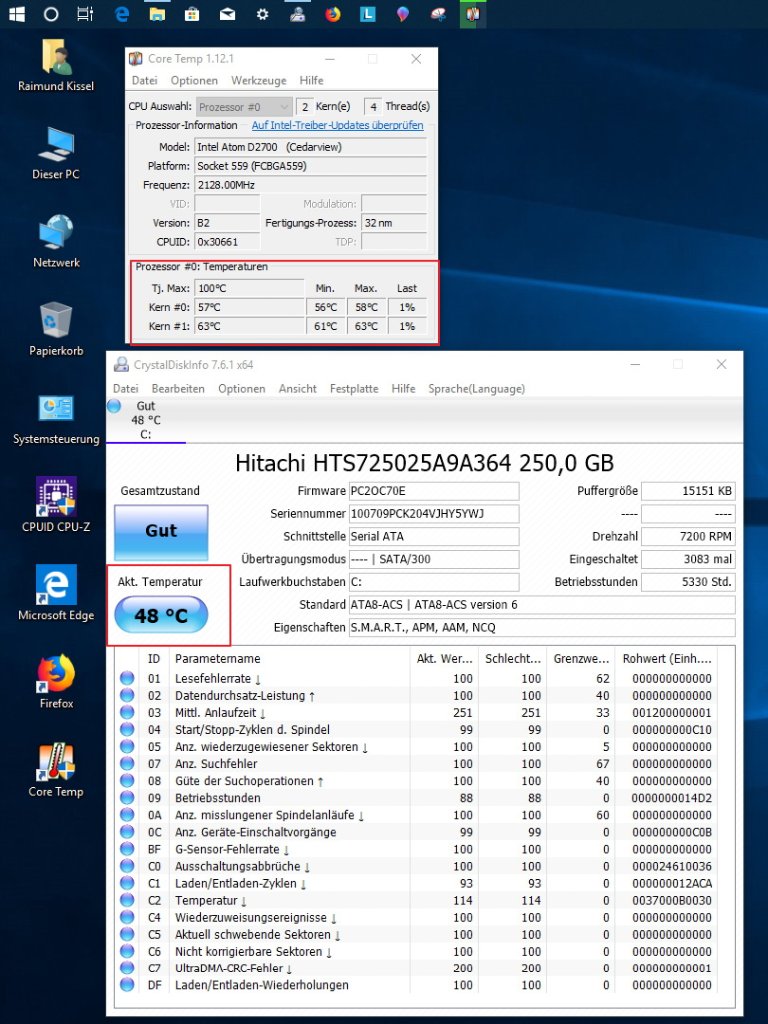Open Core Temp Optionen menu
This screenshot has height=1024, width=768.
click(194, 80)
